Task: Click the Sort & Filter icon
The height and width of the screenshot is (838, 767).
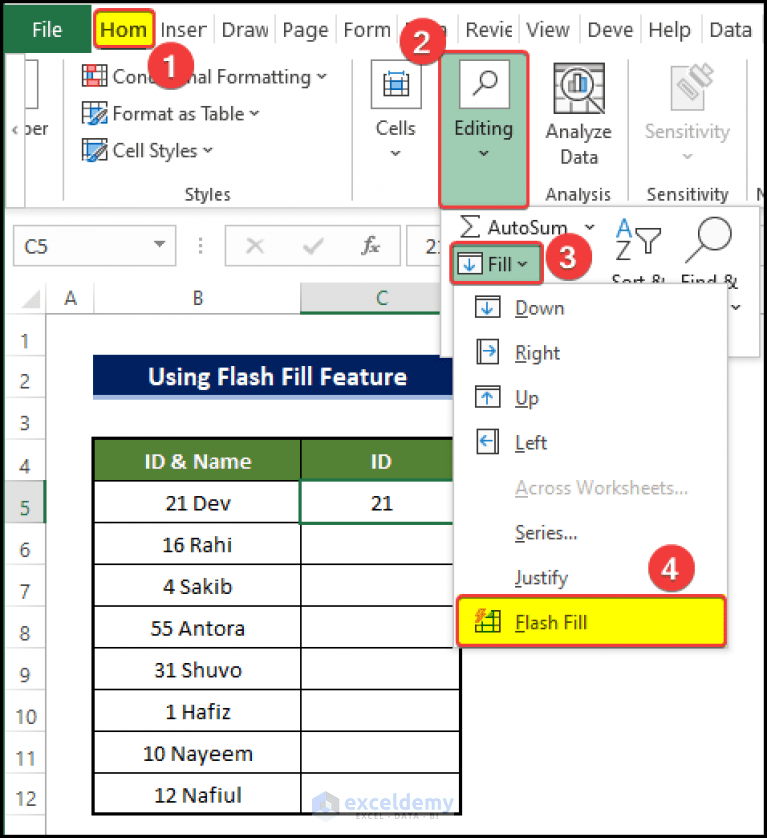Action: [x=637, y=239]
